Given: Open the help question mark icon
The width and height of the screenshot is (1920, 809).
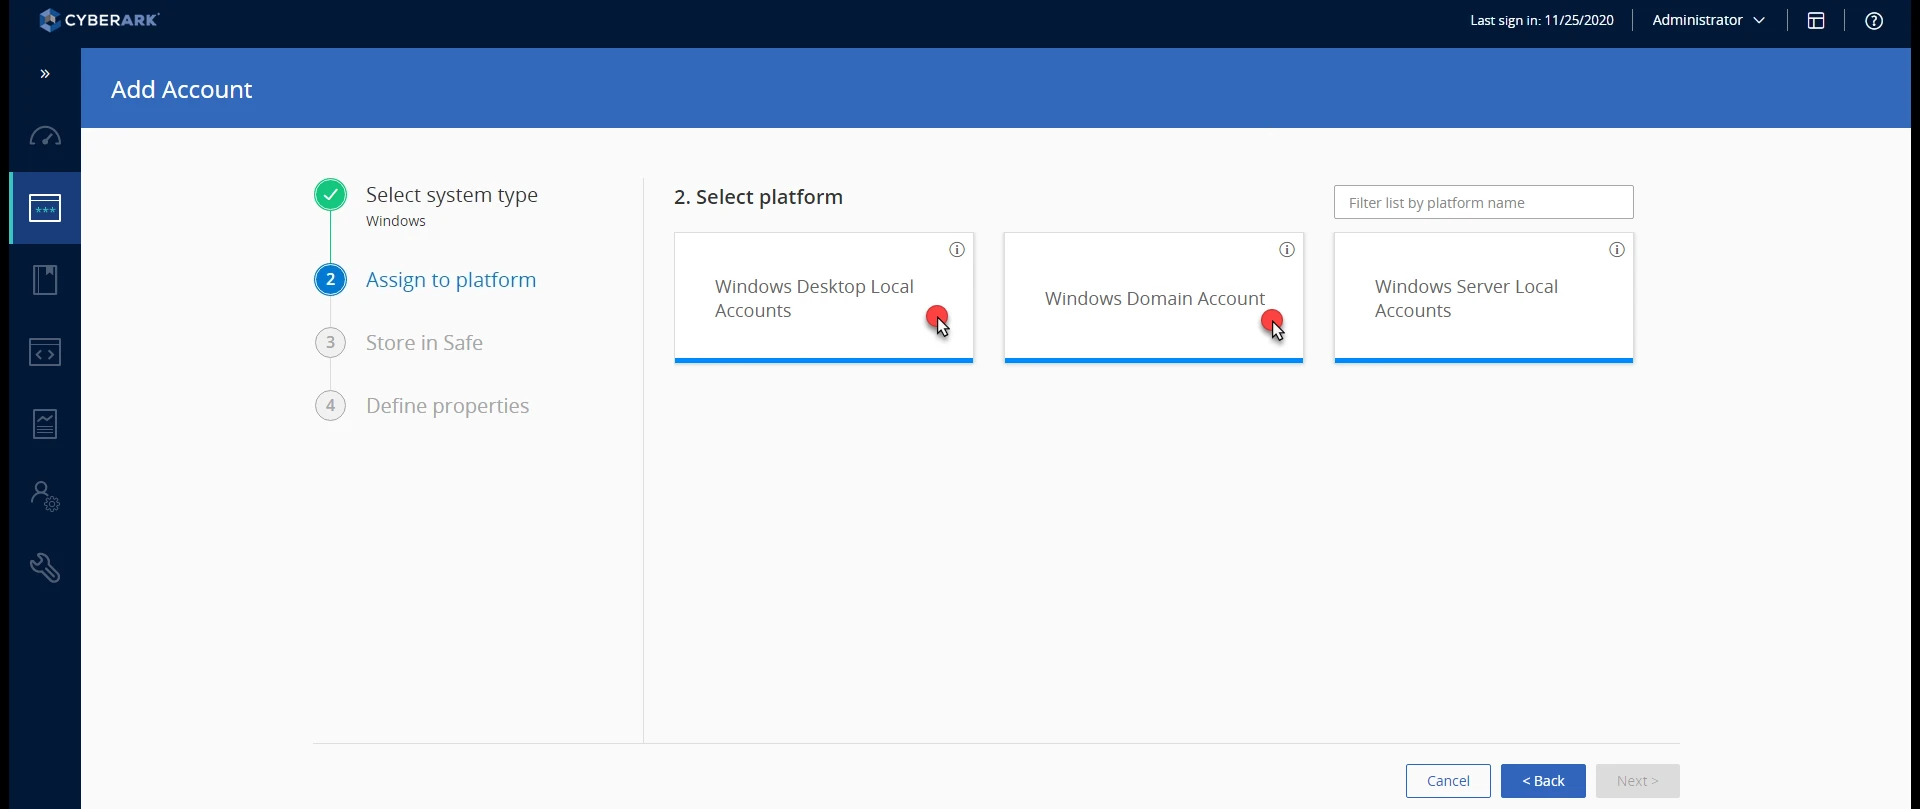Looking at the screenshot, I should 1874,21.
